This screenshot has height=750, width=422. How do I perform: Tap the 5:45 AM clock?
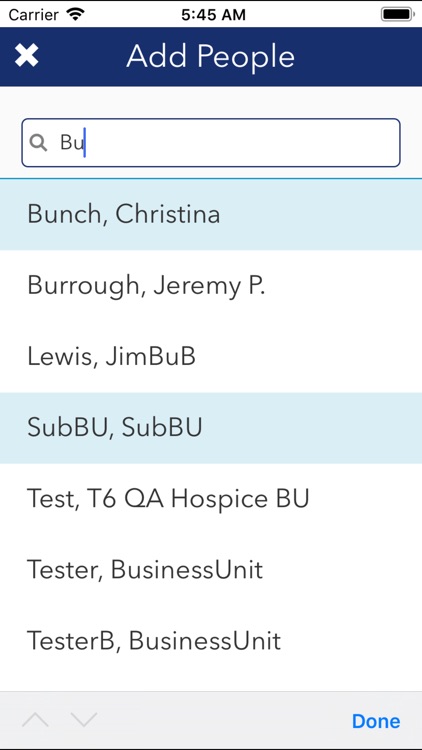point(213,15)
